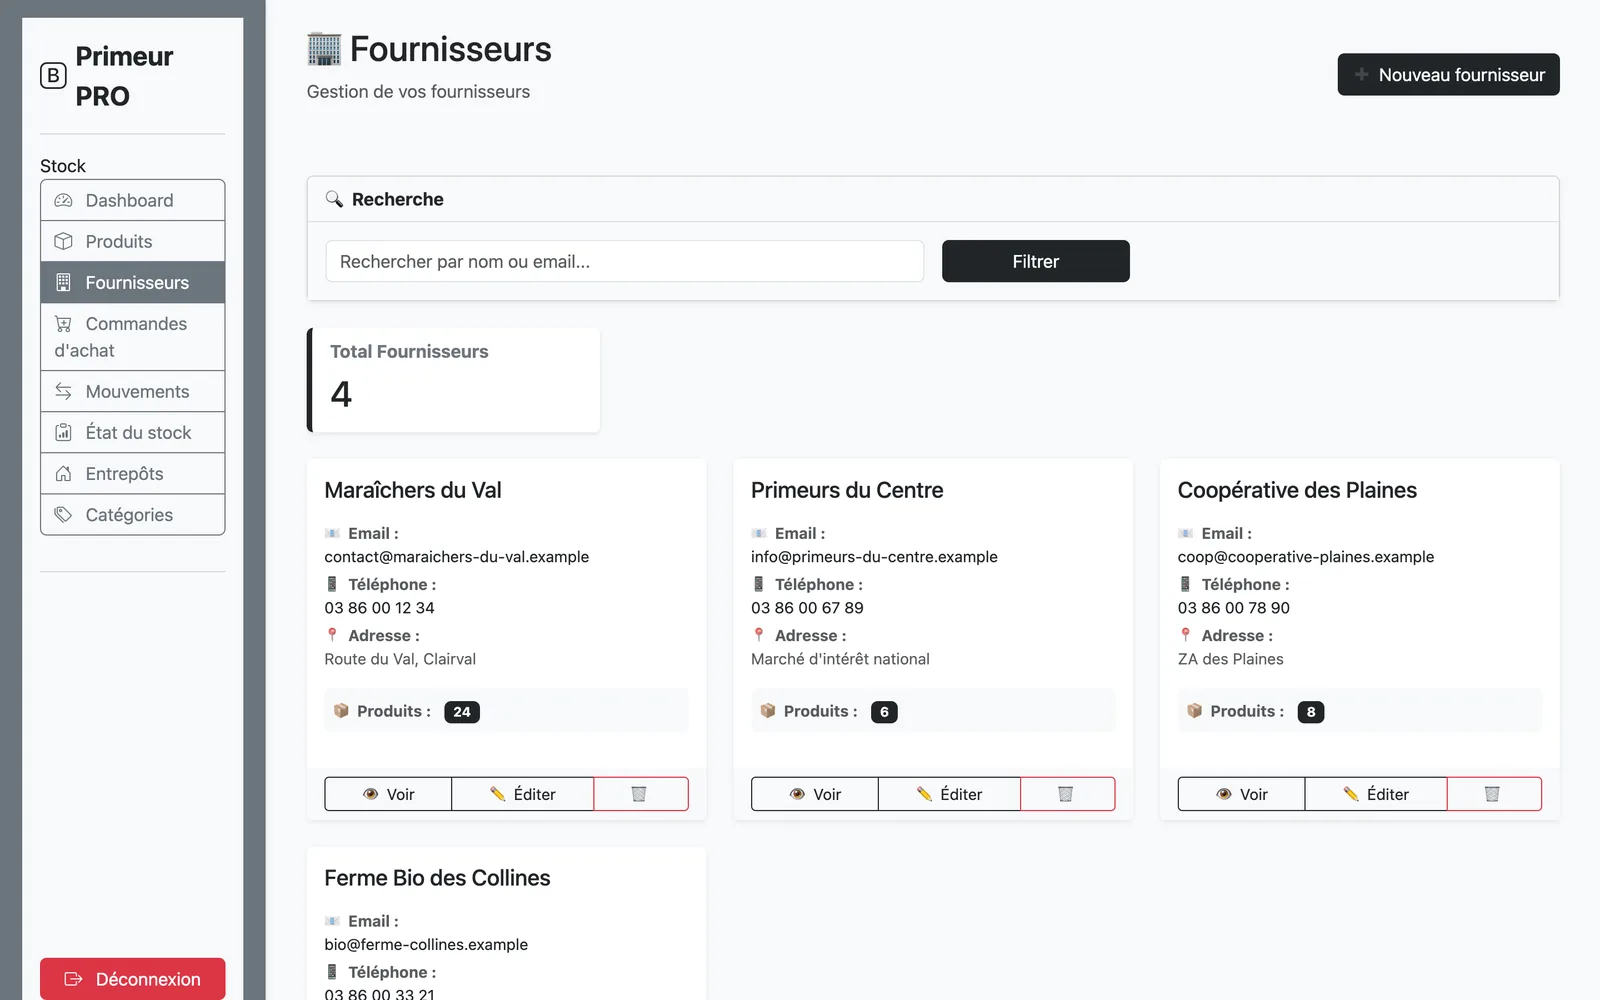
Task: View Coopérative des Plaines details
Action: pos(1241,794)
